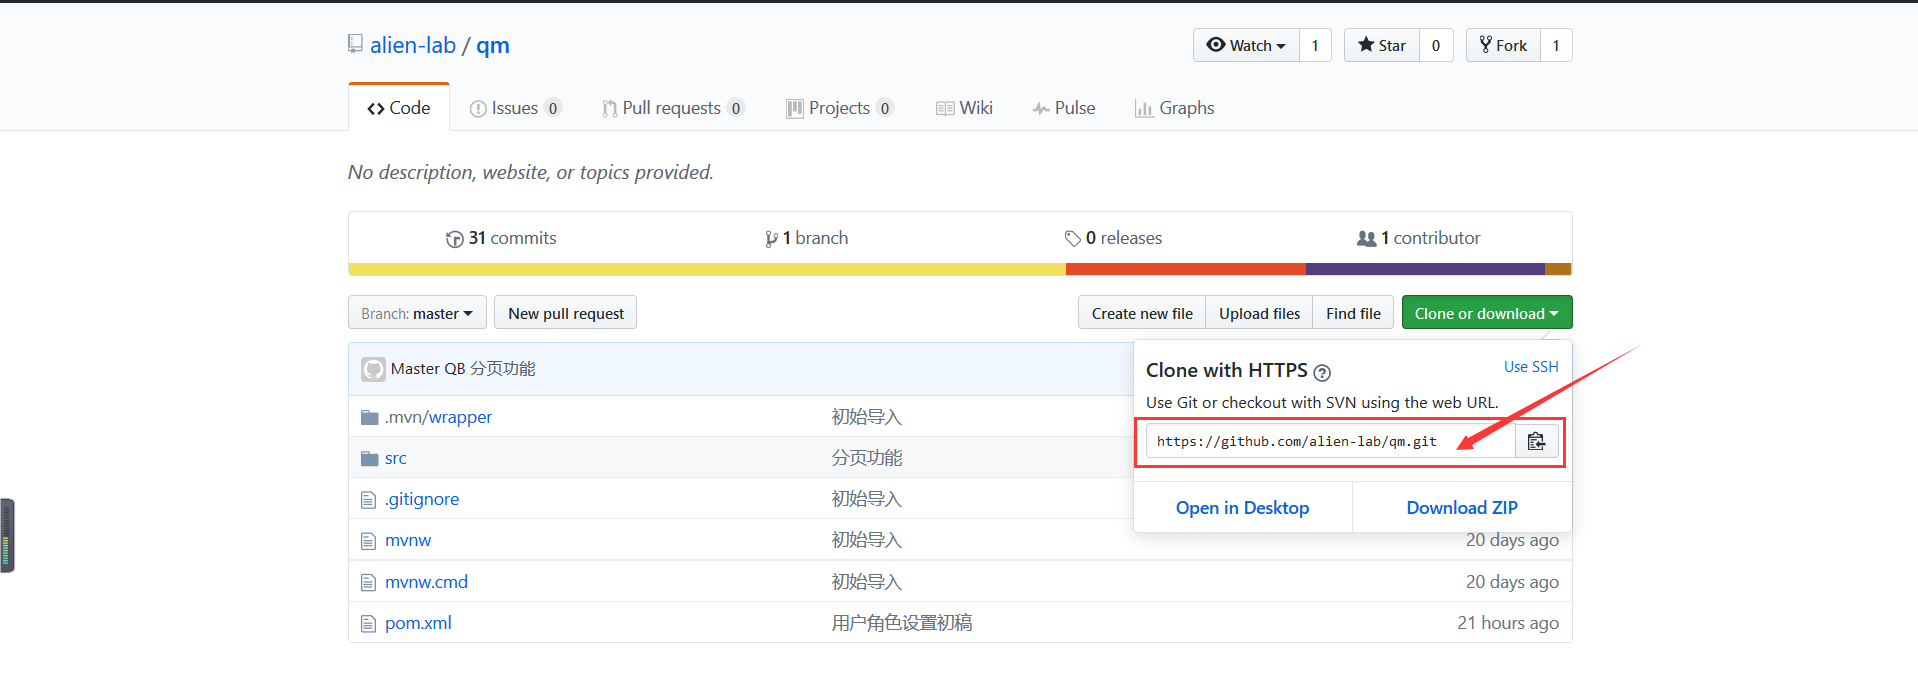Open the mvnw.cmd file

pyautogui.click(x=426, y=582)
